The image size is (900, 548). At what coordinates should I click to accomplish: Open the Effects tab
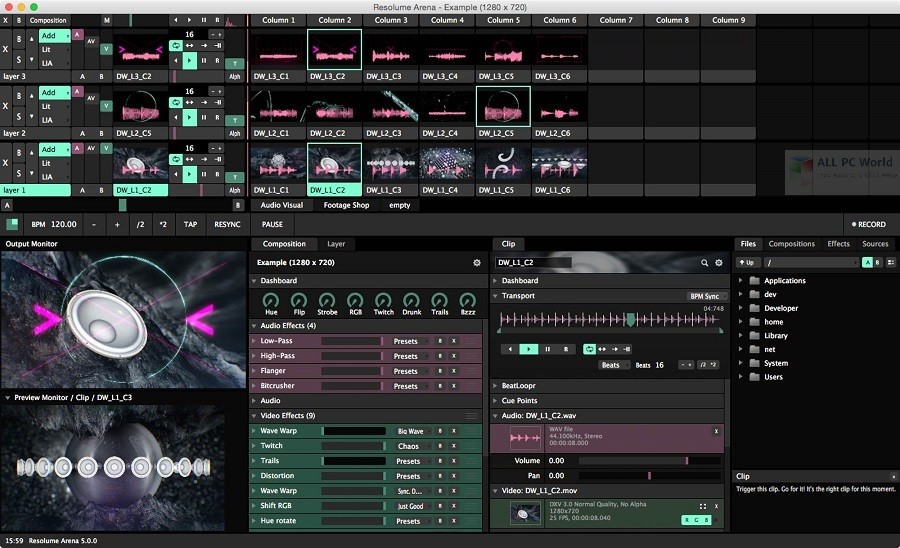pos(838,244)
